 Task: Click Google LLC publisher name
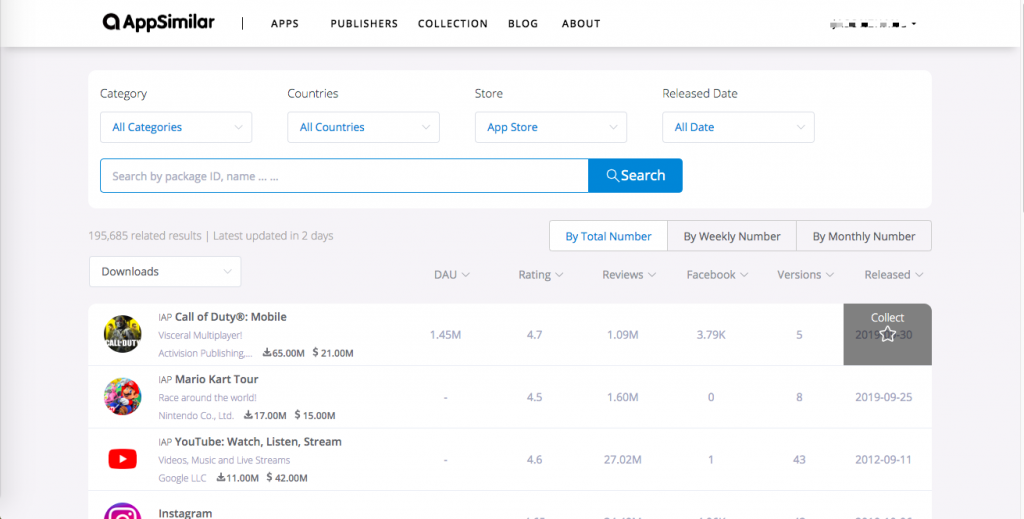click(182, 478)
